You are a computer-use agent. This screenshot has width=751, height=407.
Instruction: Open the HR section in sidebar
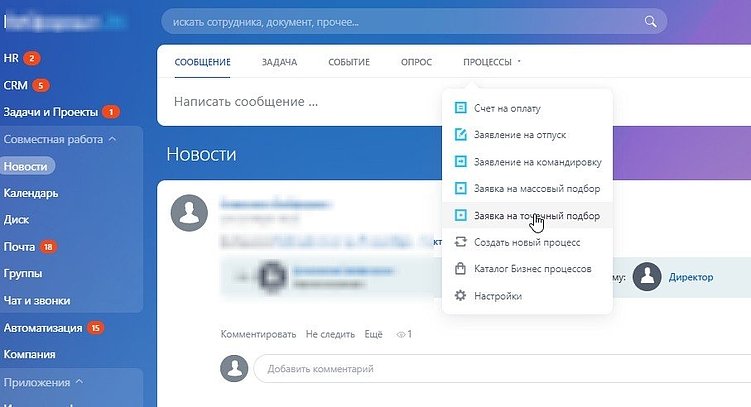tap(11, 58)
